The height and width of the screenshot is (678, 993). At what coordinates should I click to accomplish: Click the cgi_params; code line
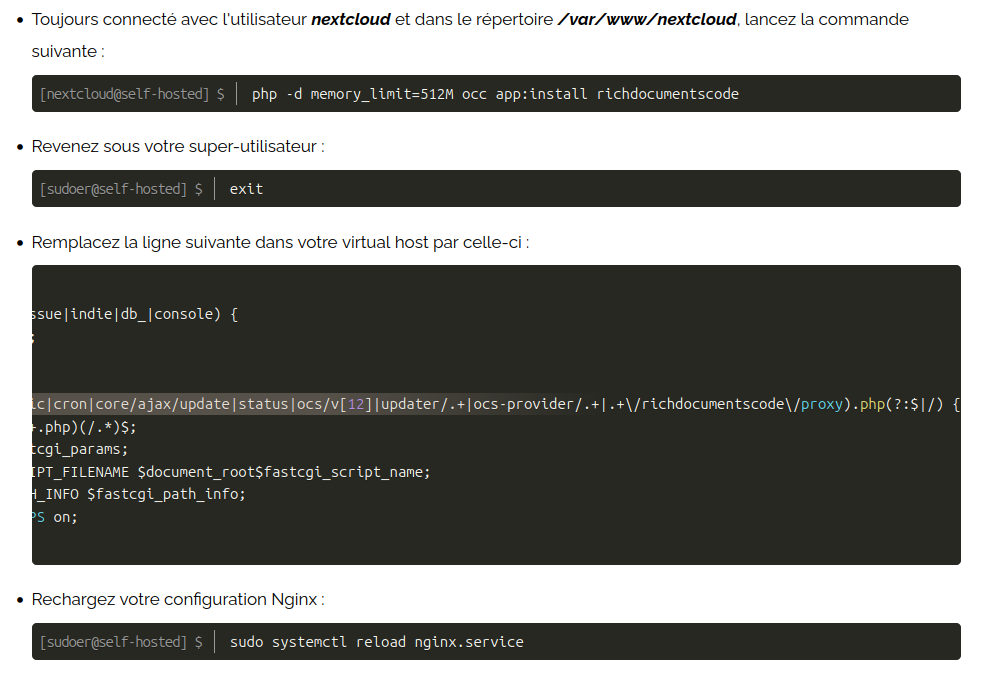[x=80, y=449]
